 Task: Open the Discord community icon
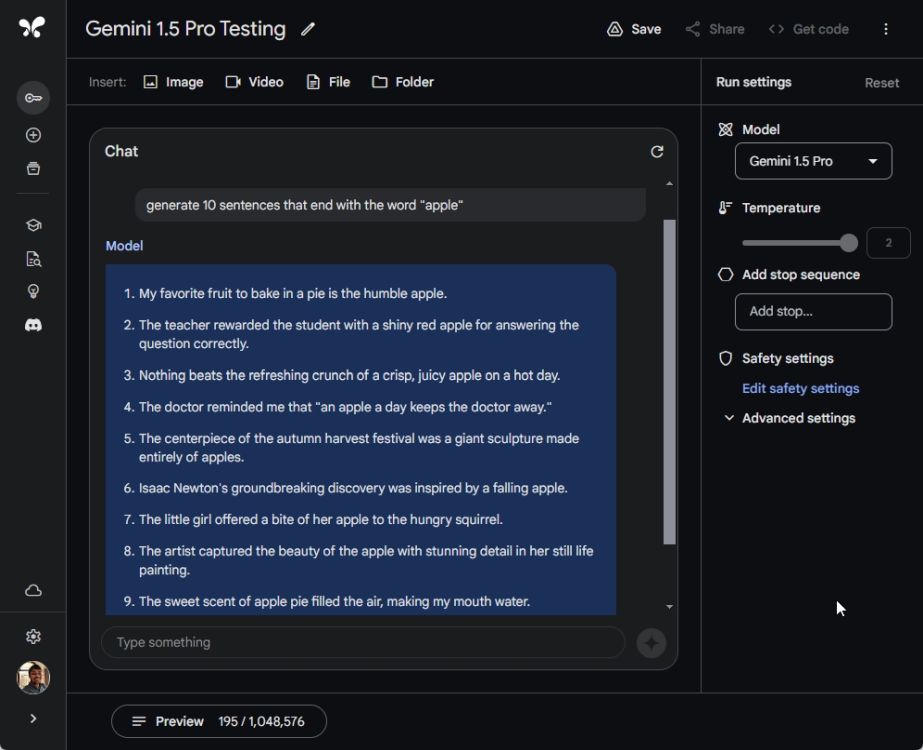(x=33, y=324)
